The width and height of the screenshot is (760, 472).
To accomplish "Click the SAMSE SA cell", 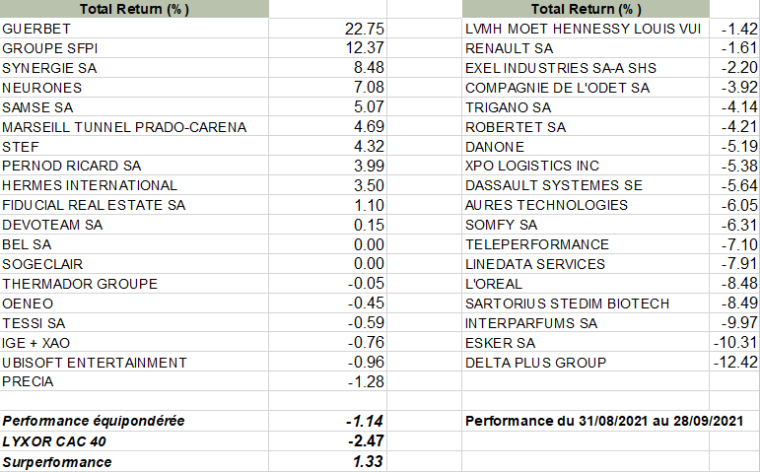I will [x=134, y=108].
